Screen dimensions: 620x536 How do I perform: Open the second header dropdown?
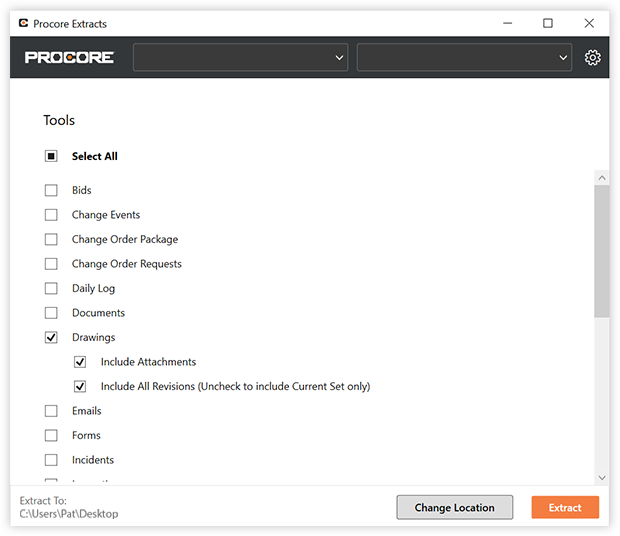[464, 58]
